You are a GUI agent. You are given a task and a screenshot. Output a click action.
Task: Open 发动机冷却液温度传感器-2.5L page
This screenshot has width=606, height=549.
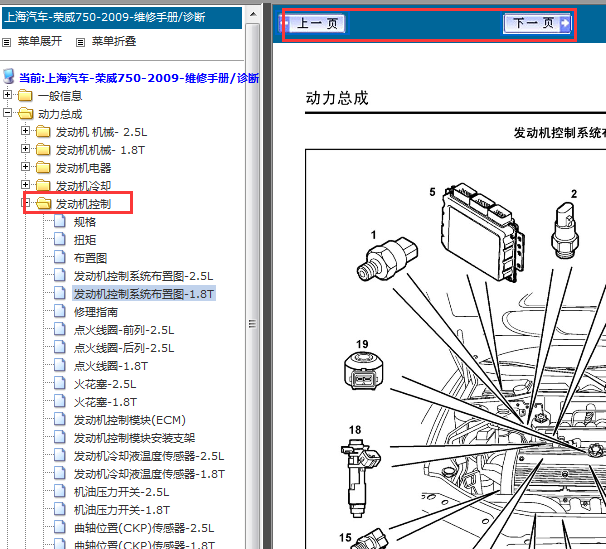[x=149, y=456]
